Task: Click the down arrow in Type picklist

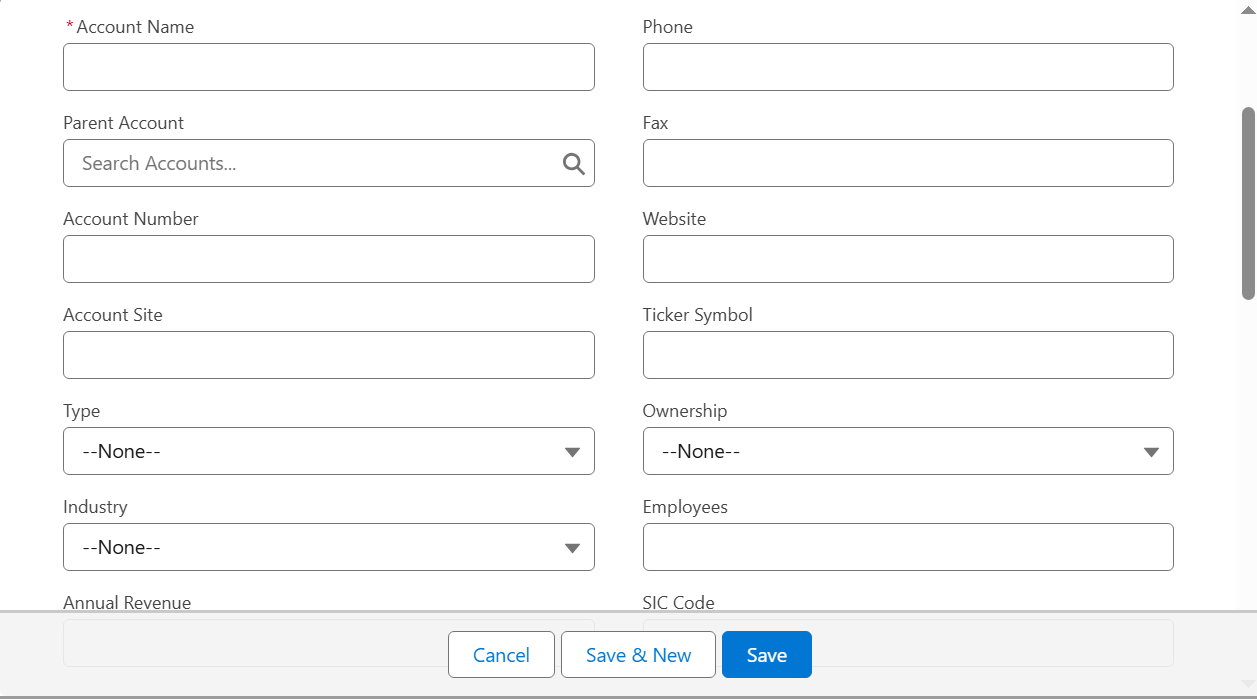Action: pyautogui.click(x=572, y=452)
